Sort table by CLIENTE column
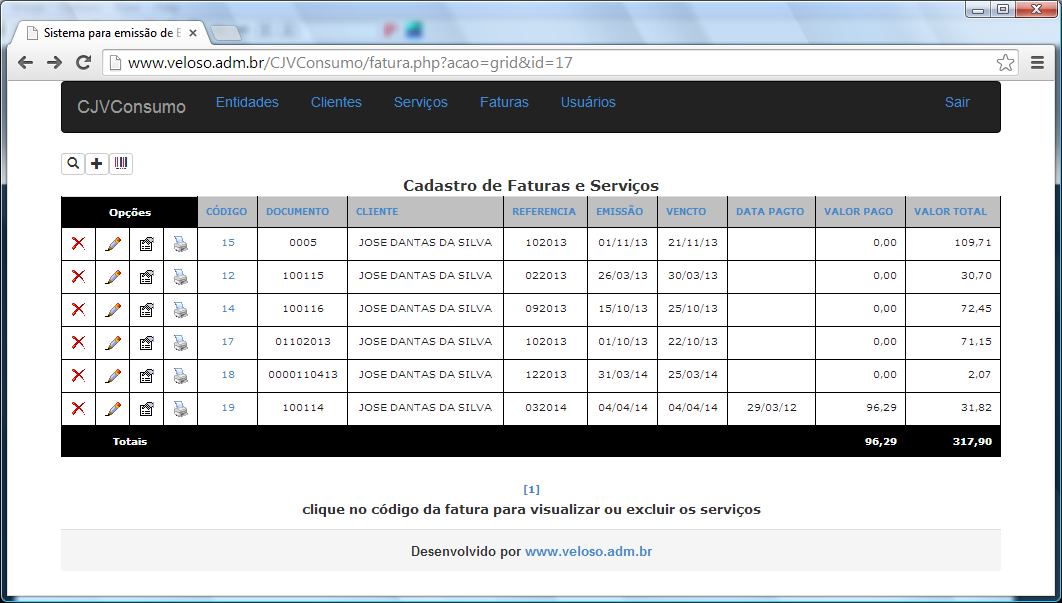This screenshot has height=603, width=1062. click(377, 211)
